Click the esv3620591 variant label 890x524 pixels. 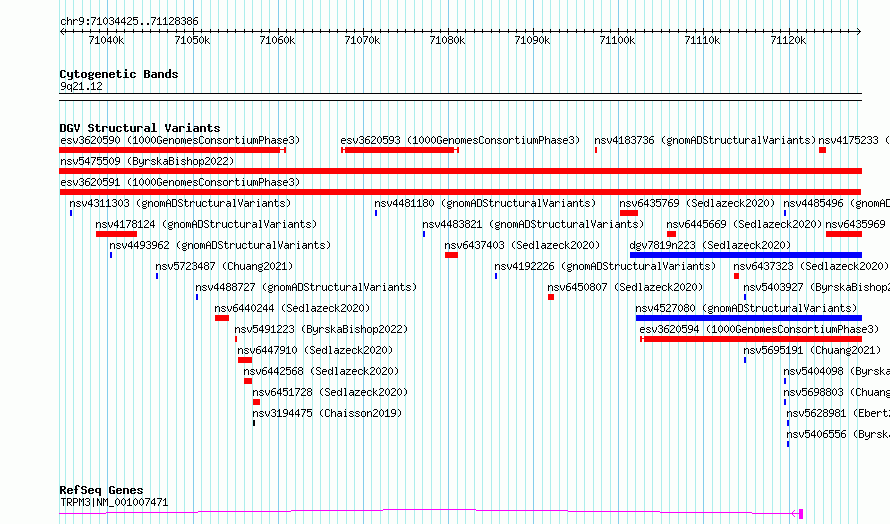pyautogui.click(x=180, y=182)
